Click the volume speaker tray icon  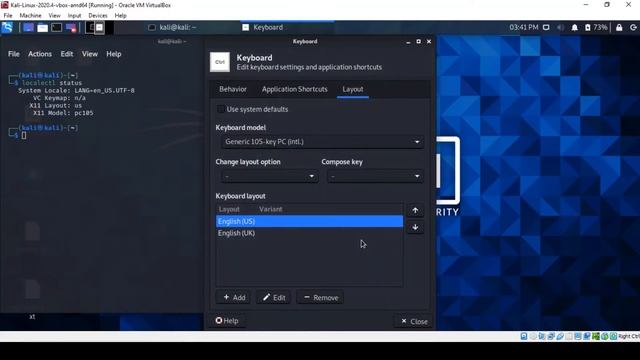[560, 27]
